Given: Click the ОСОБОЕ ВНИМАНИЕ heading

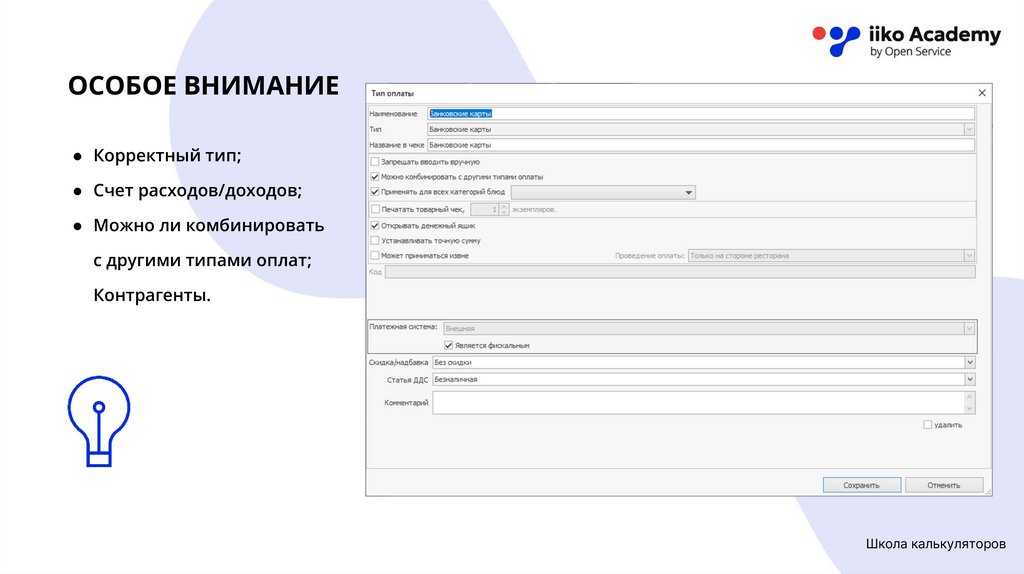Looking at the screenshot, I should coord(204,86).
